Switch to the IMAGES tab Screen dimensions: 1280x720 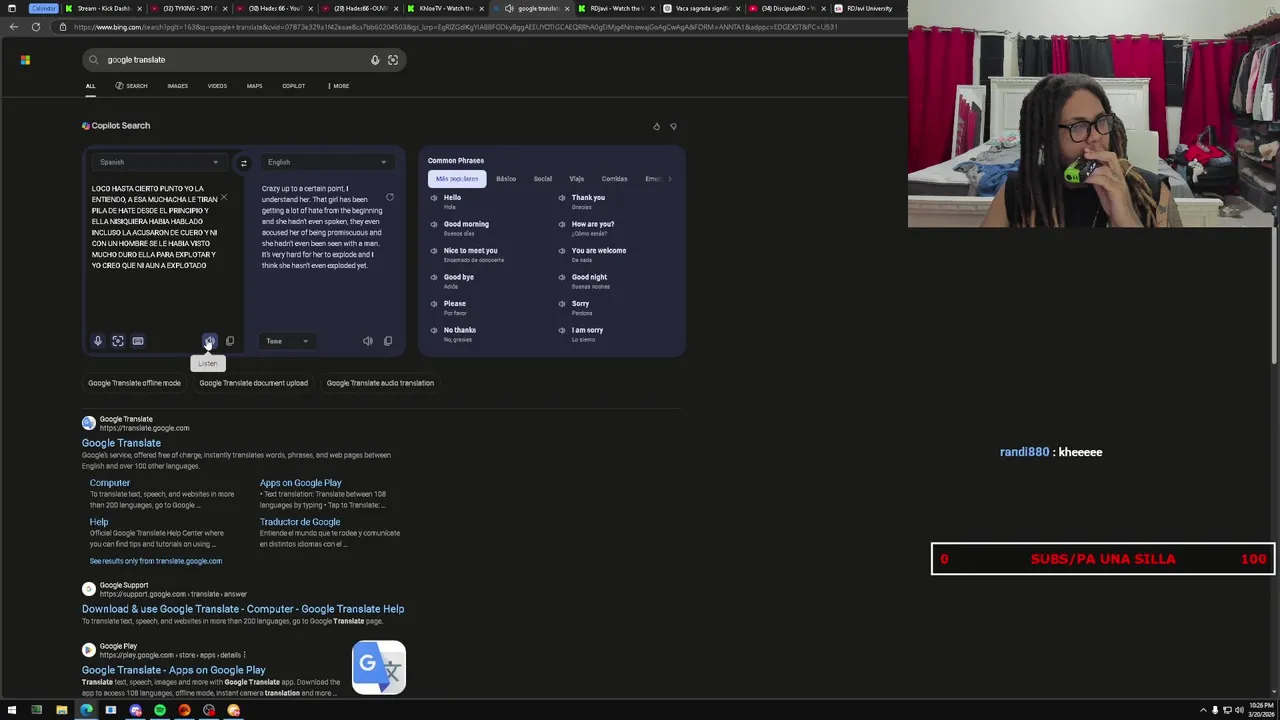pos(177,86)
